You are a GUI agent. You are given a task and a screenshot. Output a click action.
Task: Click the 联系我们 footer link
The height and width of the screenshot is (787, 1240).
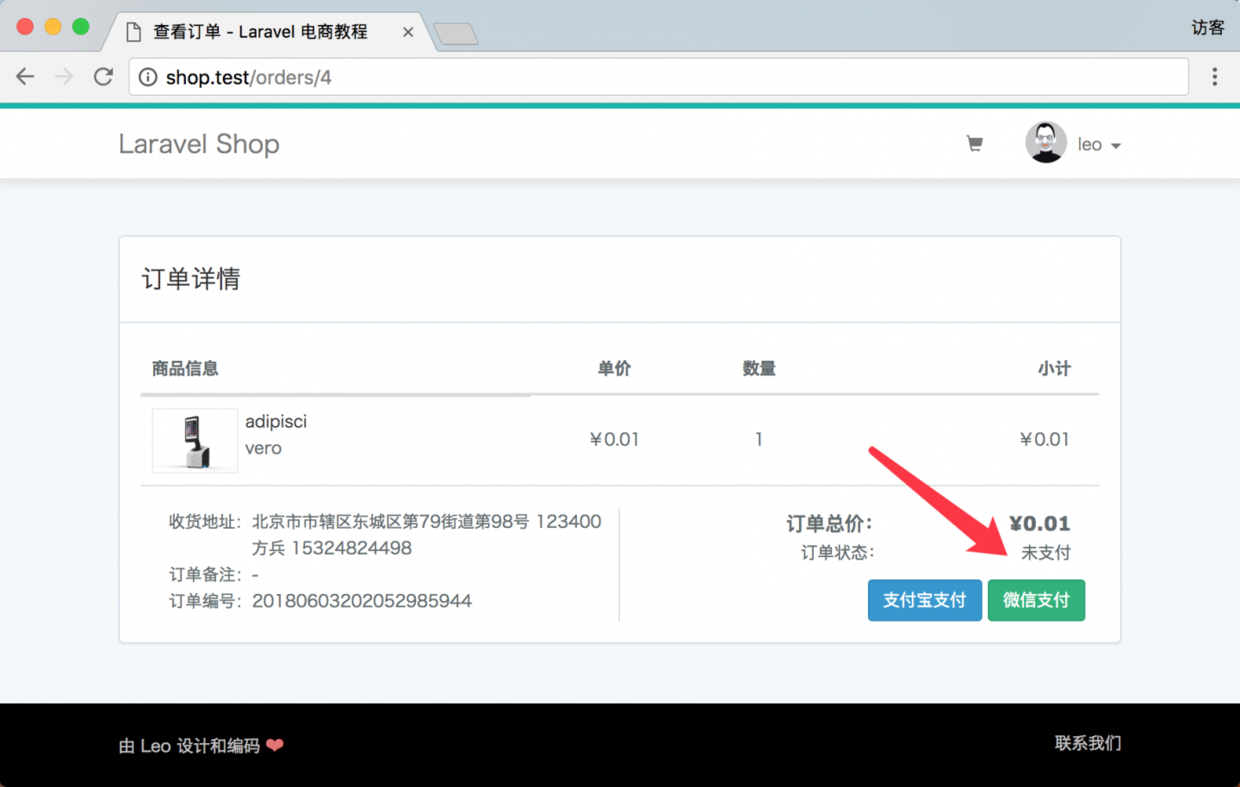(x=1088, y=743)
